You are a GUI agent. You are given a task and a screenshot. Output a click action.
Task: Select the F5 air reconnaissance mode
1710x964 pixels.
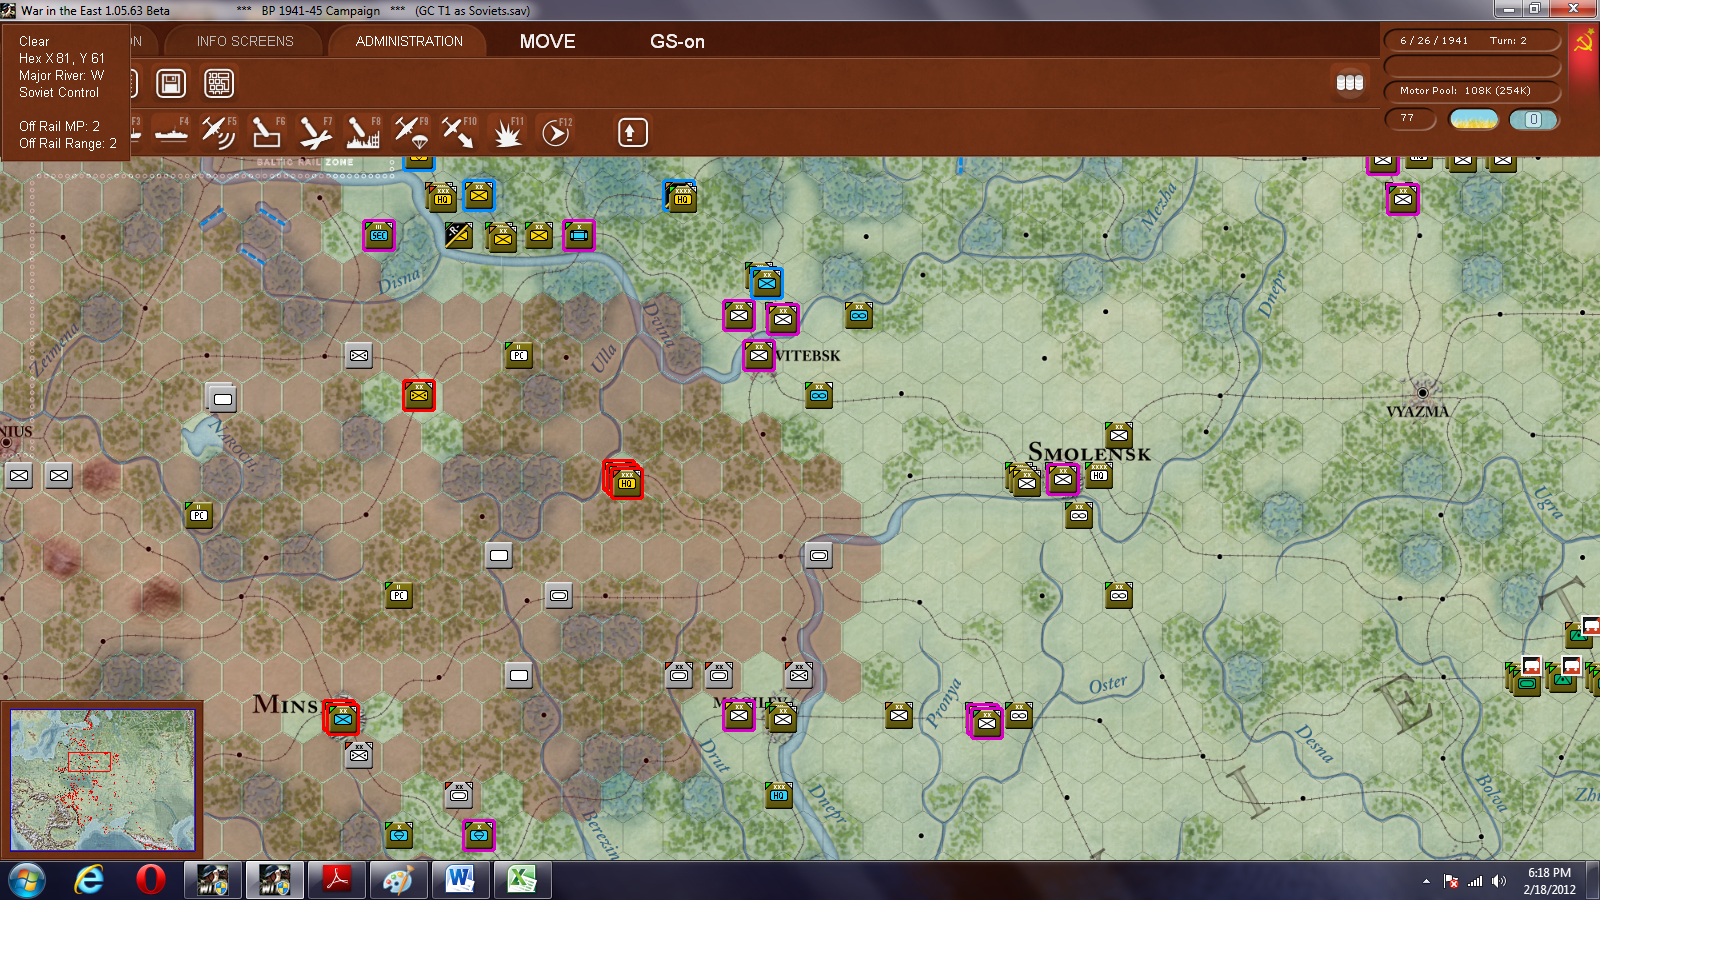(218, 132)
